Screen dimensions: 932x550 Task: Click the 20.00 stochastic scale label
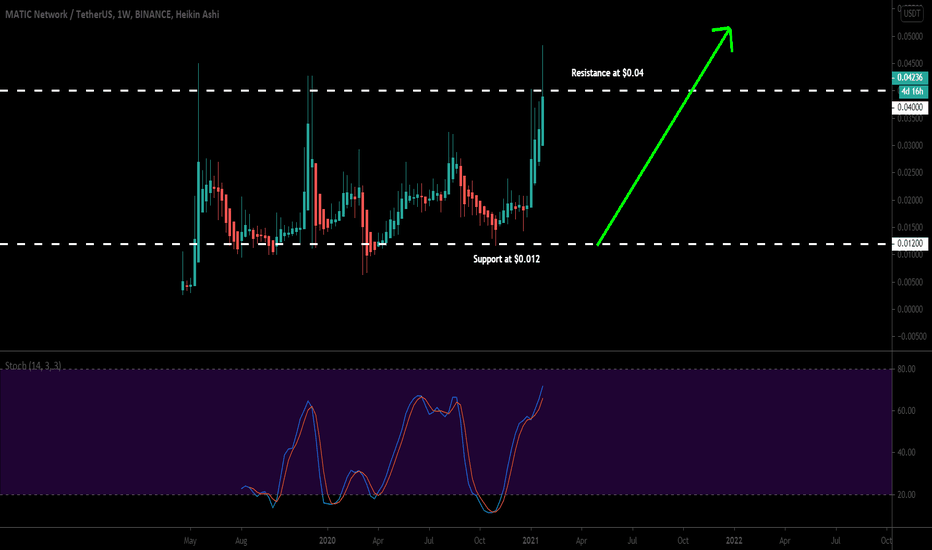pyautogui.click(x=906, y=495)
